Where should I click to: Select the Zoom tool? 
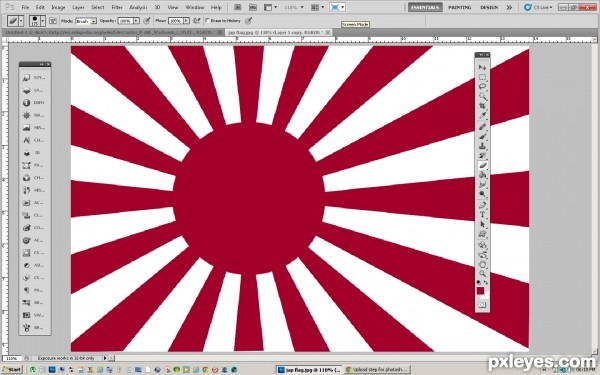pyautogui.click(x=482, y=274)
